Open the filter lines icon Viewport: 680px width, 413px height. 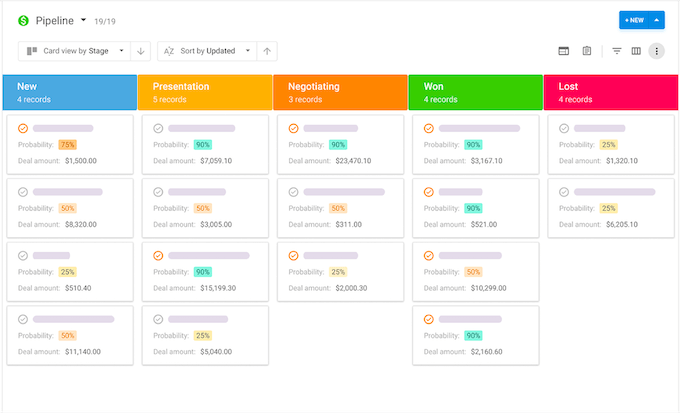[617, 51]
